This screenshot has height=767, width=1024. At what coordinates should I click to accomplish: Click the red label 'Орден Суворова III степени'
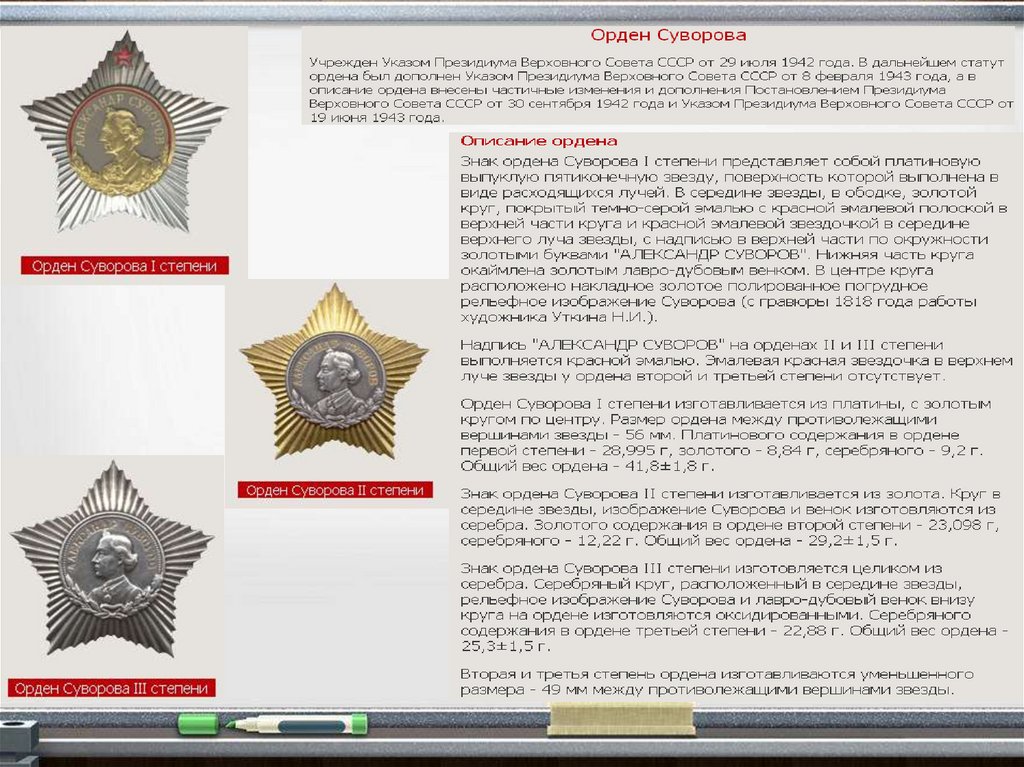tap(111, 688)
